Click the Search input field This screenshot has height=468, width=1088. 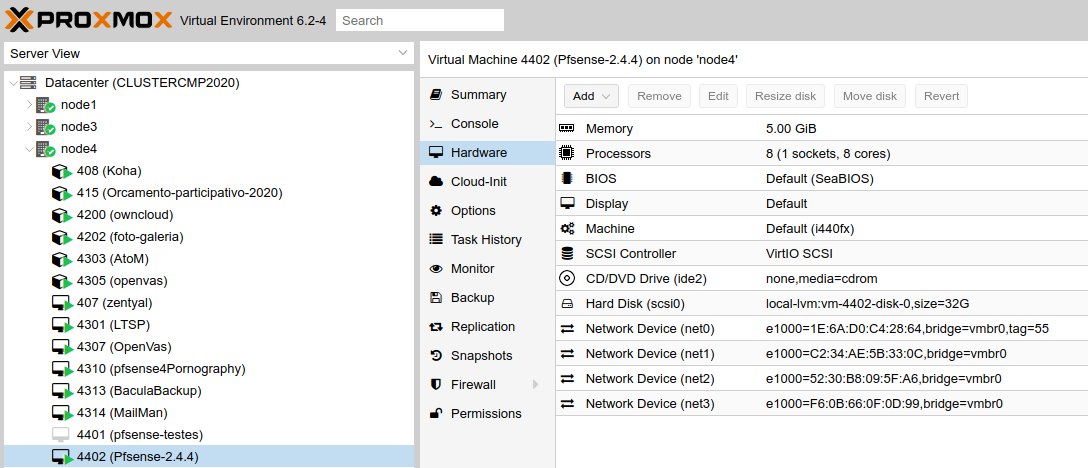pyautogui.click(x=420, y=20)
